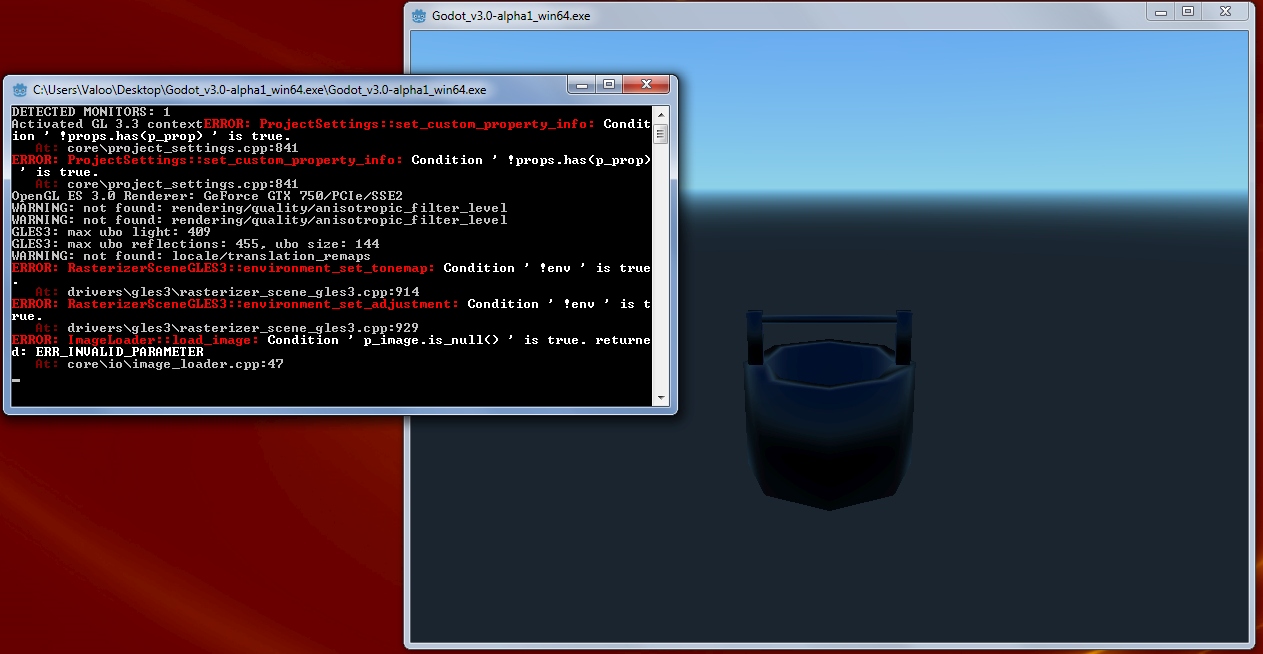Click the 'locale/translation_remaps' warning line
The image size is (1263, 654).
tap(191, 255)
